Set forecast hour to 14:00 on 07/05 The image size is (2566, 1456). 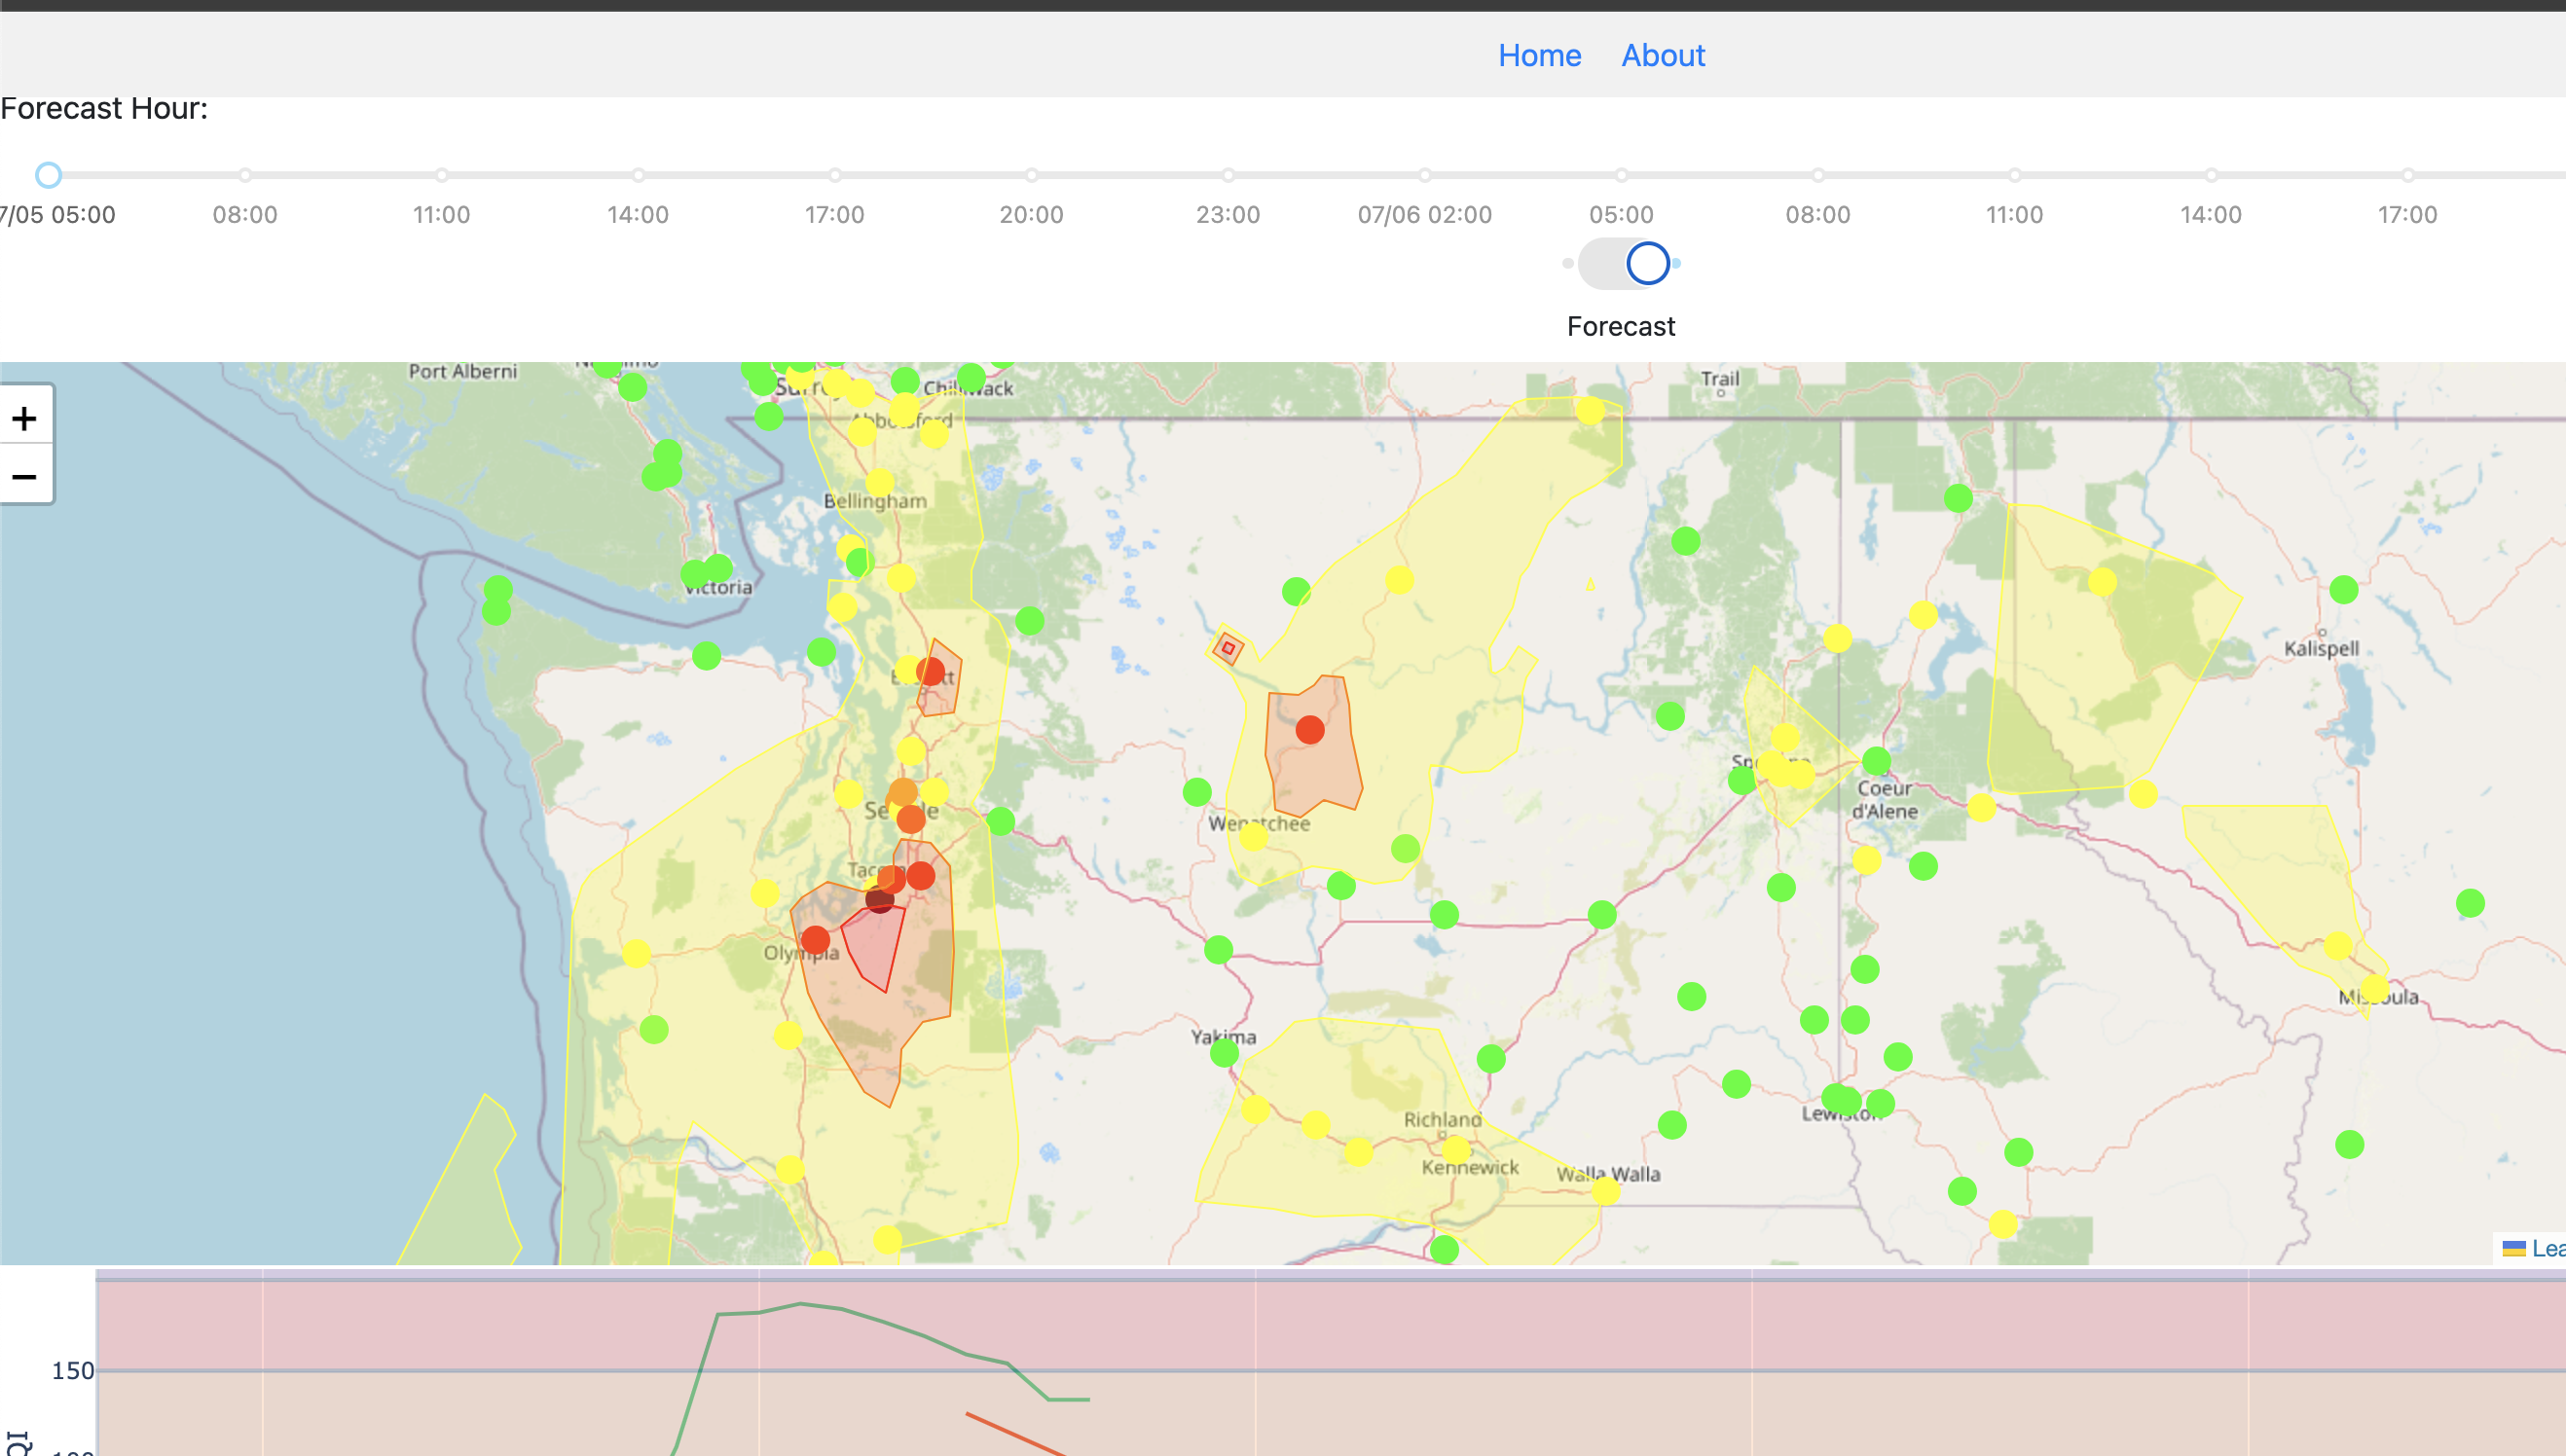(x=638, y=175)
